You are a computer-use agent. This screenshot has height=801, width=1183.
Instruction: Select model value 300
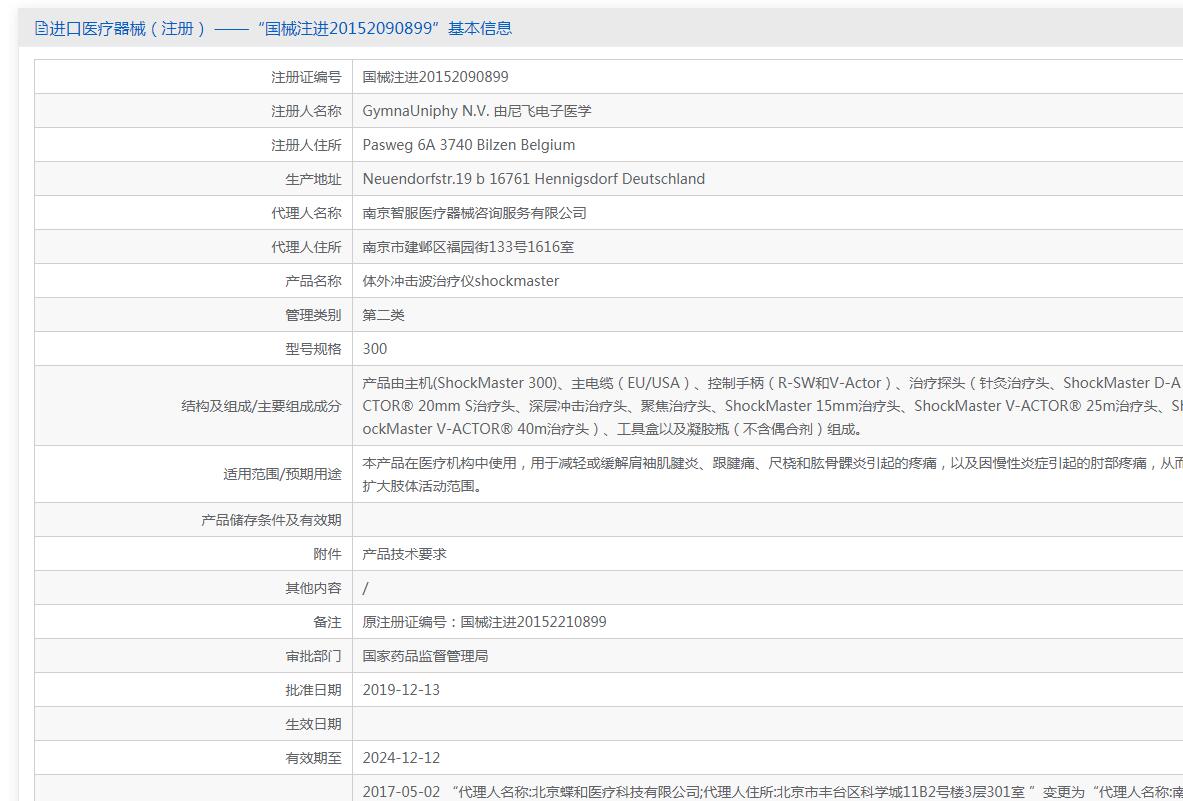[375, 348]
